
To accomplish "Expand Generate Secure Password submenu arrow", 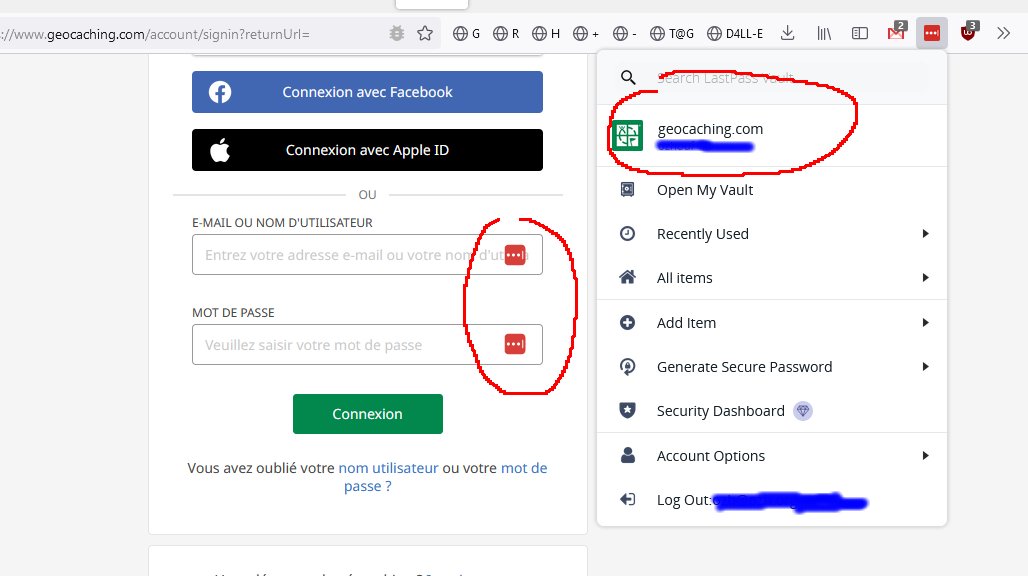I will pos(925,366).
